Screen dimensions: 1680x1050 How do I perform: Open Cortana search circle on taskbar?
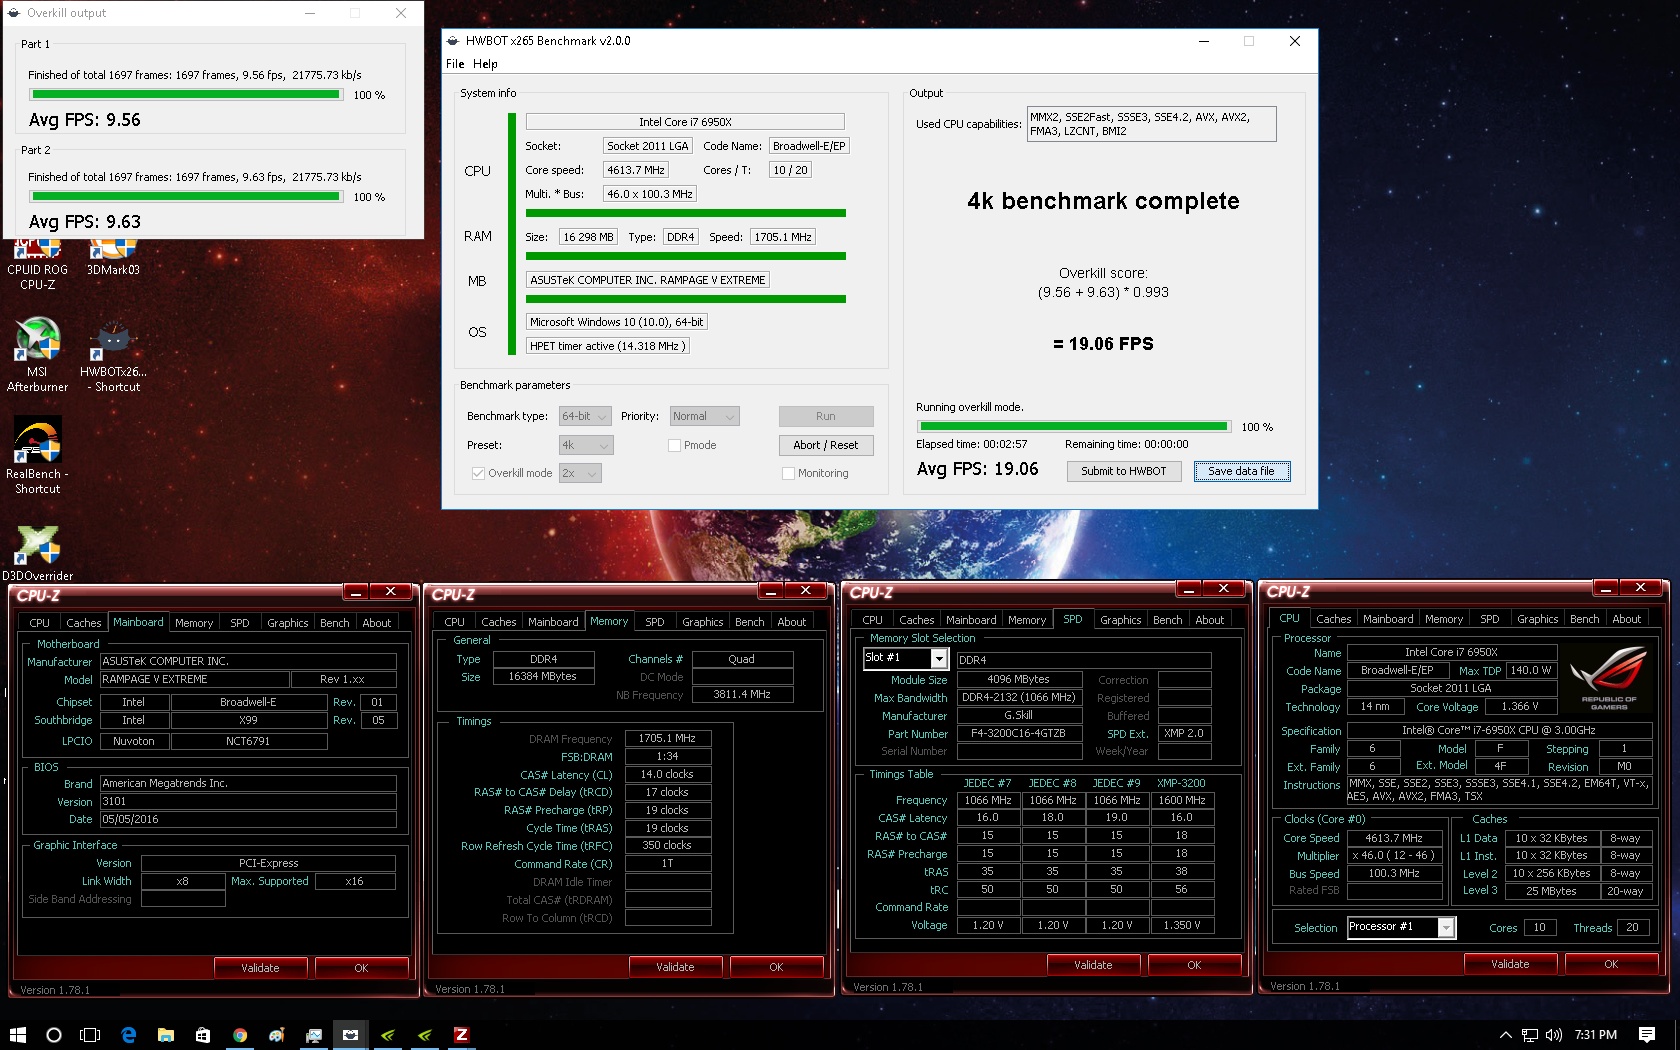pos(54,1035)
